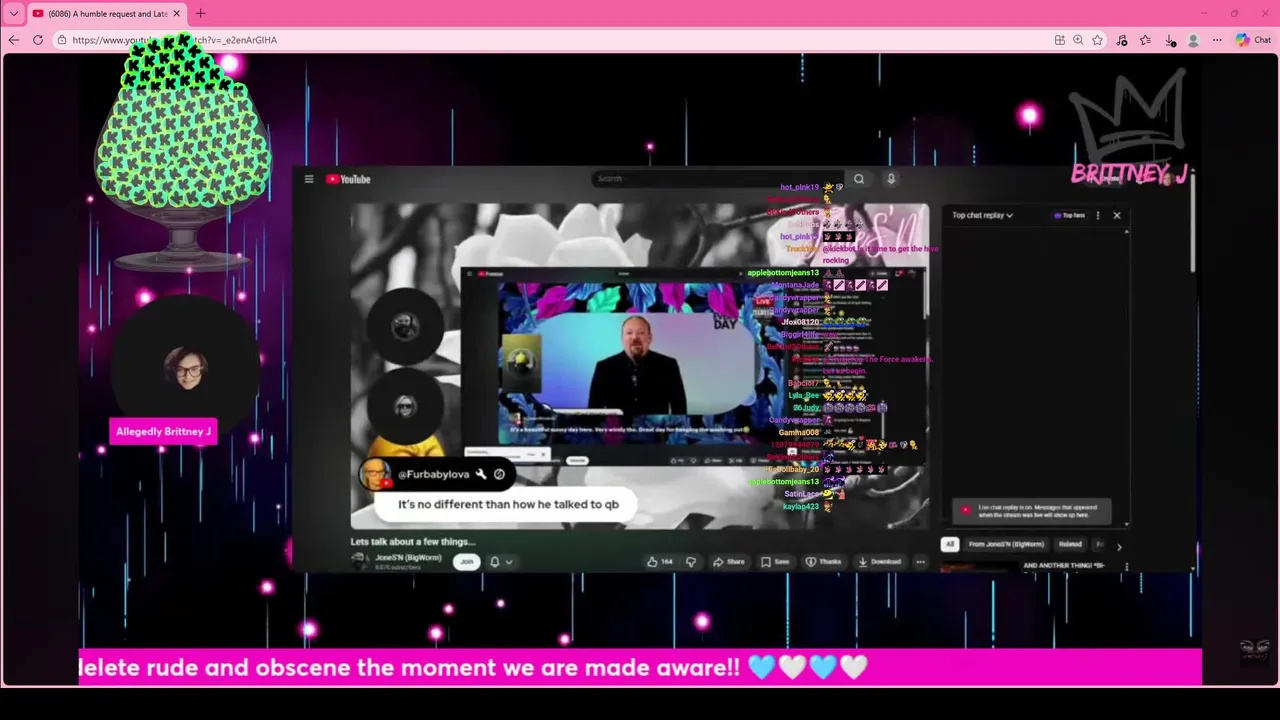The image size is (1280, 720).
Task: Click the browser address bar URL
Action: pyautogui.click(x=175, y=40)
